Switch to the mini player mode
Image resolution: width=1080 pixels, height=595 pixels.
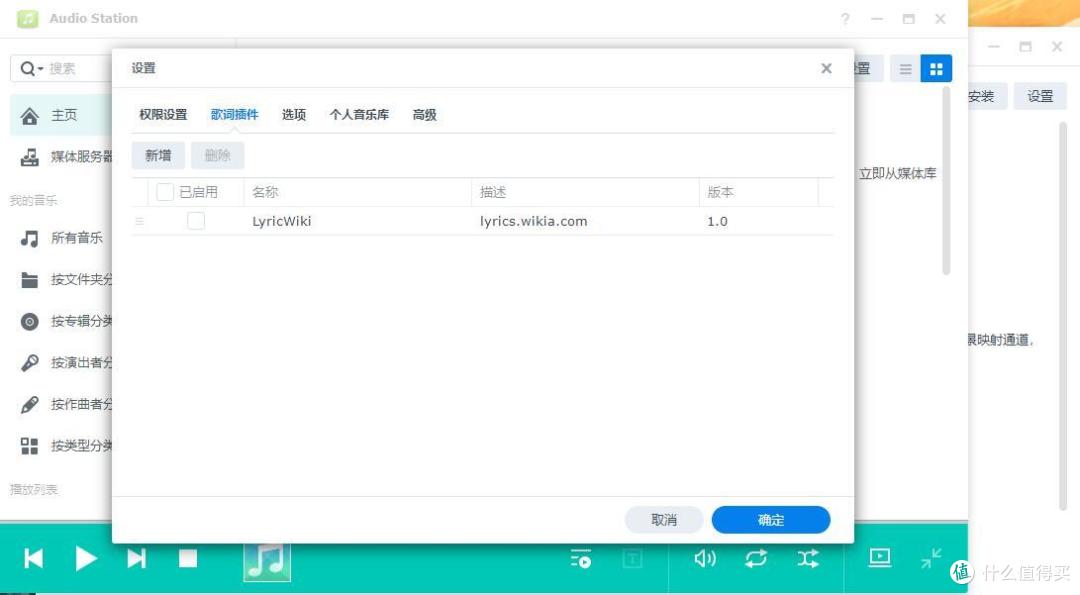[x=931, y=558]
